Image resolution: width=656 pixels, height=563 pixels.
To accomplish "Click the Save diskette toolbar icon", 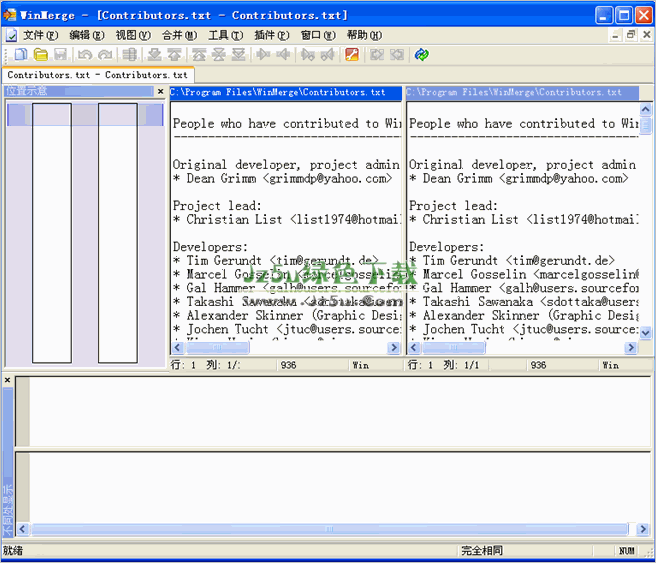I will (61, 55).
